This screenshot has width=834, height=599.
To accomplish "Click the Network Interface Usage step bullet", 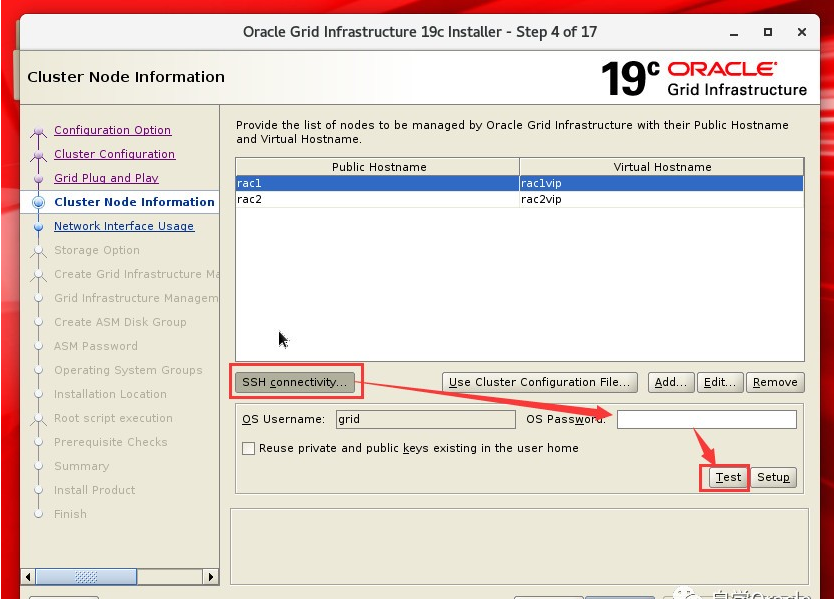I will tap(38, 227).
